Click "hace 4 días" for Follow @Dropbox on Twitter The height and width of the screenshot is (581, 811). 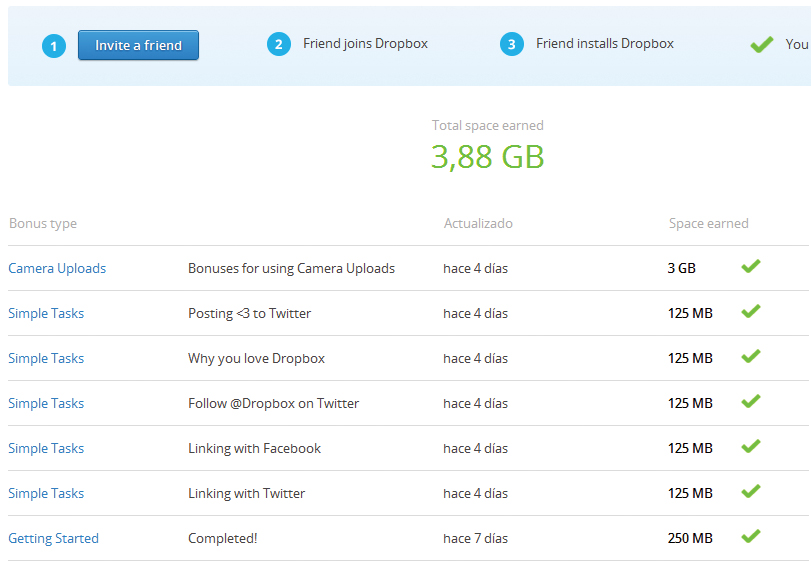coord(475,404)
